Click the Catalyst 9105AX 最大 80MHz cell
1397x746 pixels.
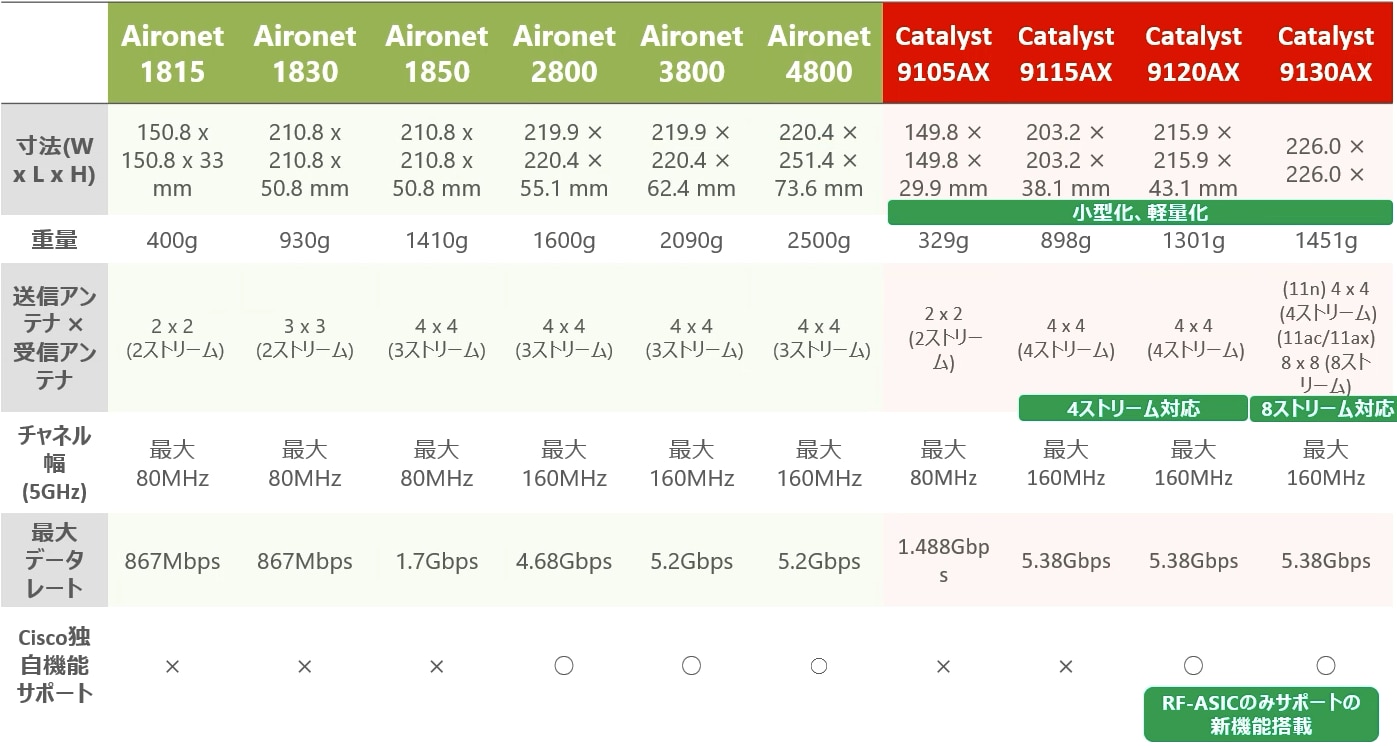tap(943, 464)
